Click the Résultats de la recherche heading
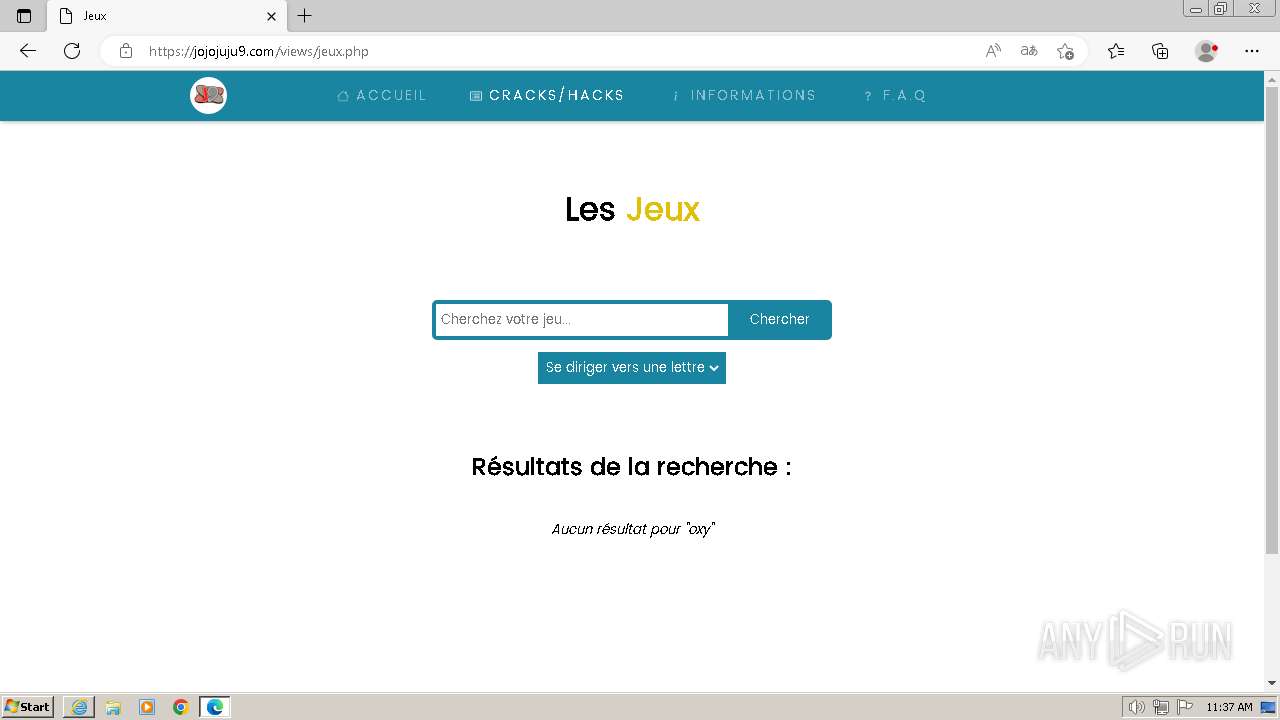 click(632, 467)
